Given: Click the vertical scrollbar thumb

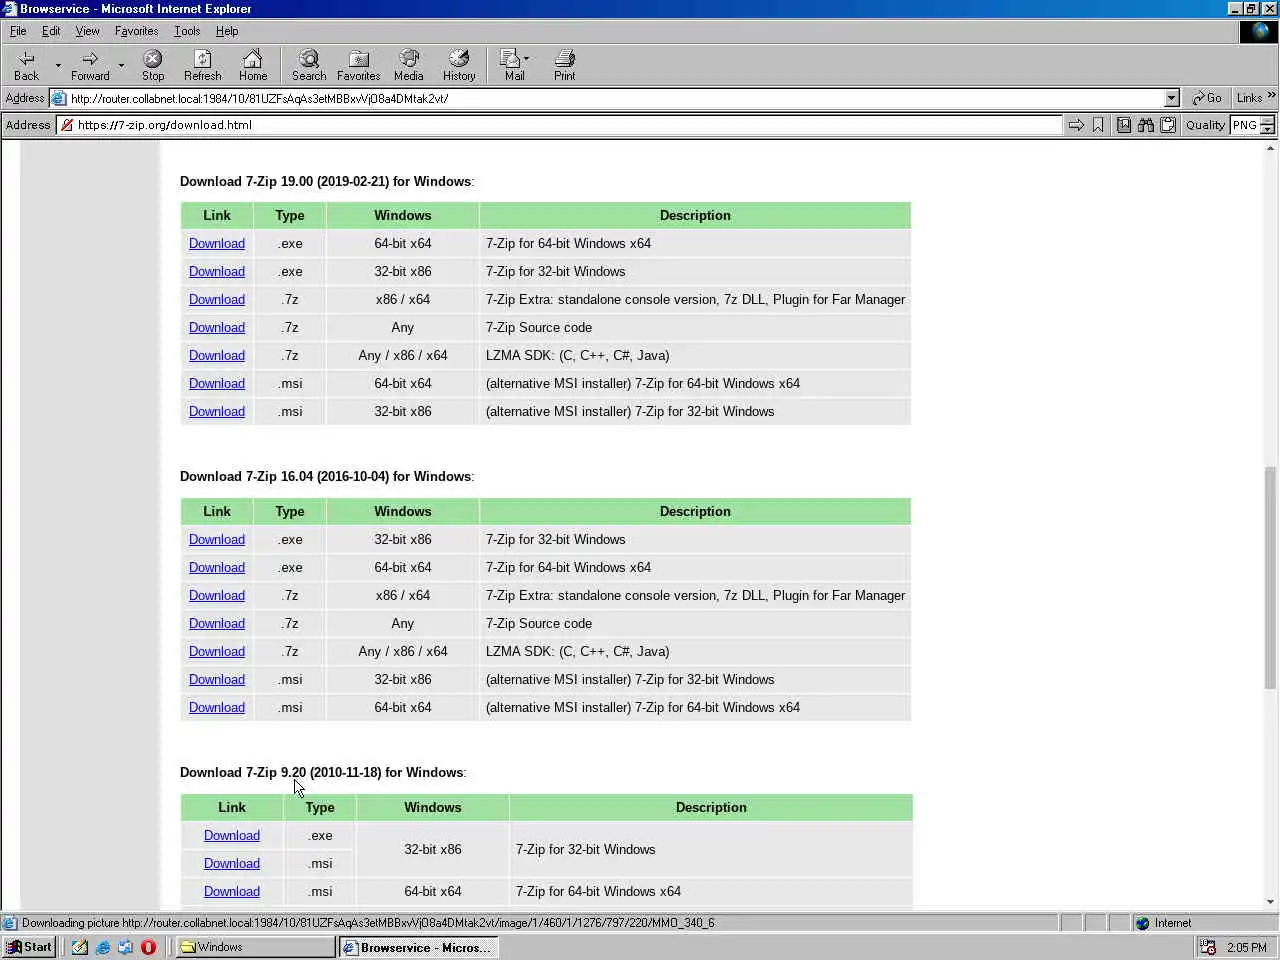Looking at the screenshot, I should pyautogui.click(x=1270, y=578).
